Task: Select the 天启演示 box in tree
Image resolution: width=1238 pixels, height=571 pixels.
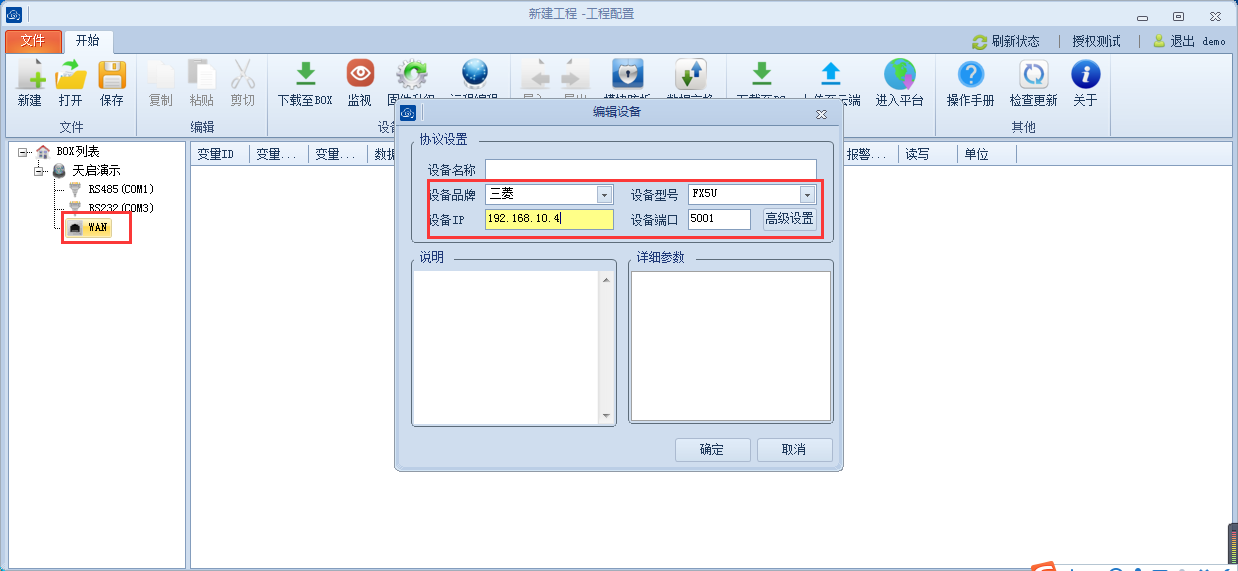Action: click(96, 171)
